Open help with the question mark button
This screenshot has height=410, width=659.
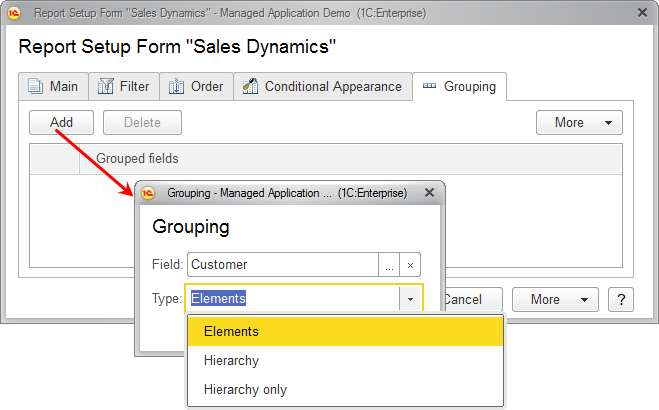621,300
